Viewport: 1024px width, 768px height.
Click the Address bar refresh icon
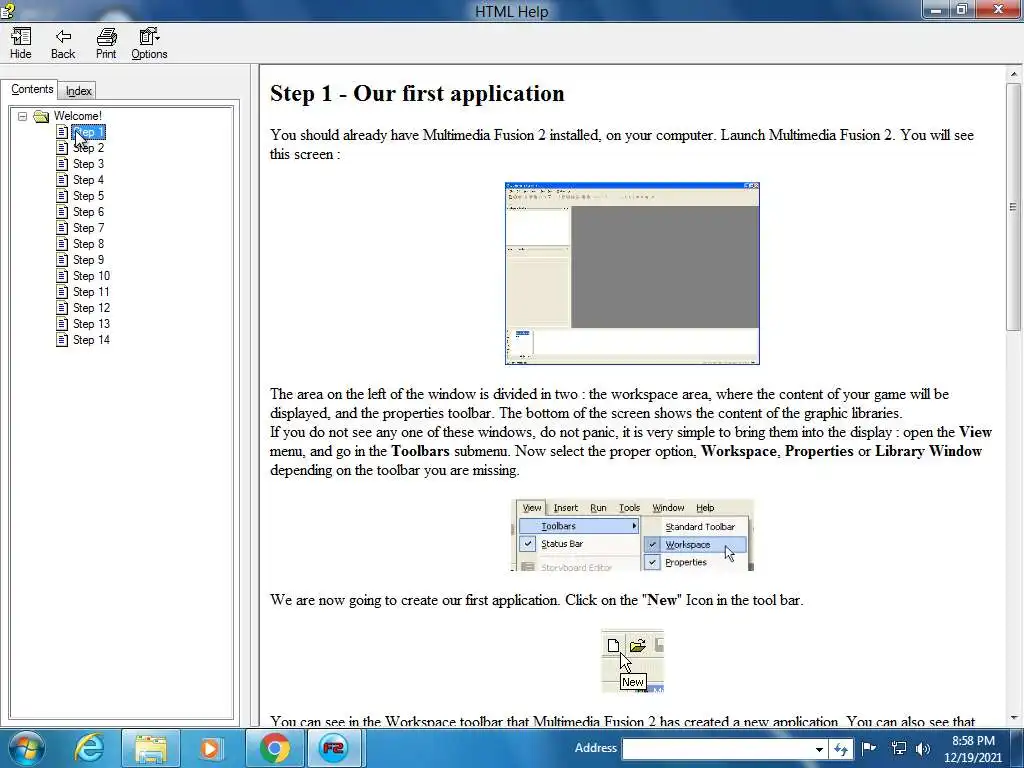(840, 749)
